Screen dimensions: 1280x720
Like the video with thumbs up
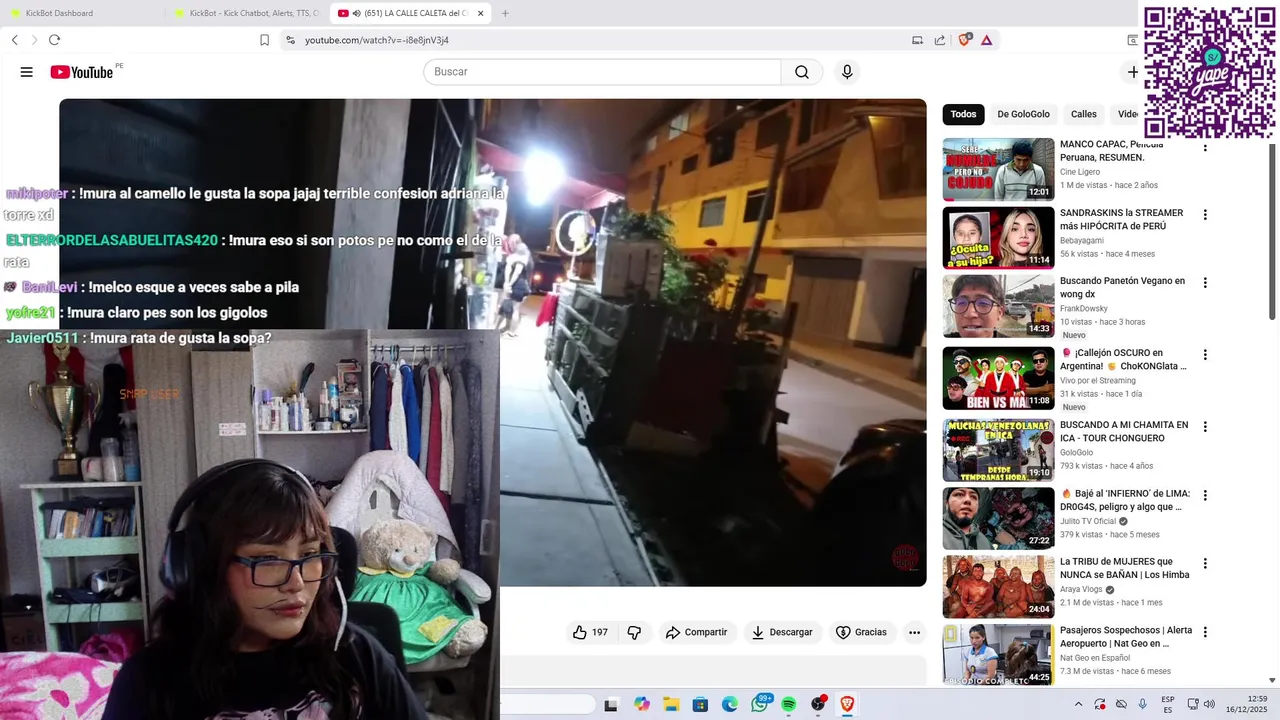[590, 632]
